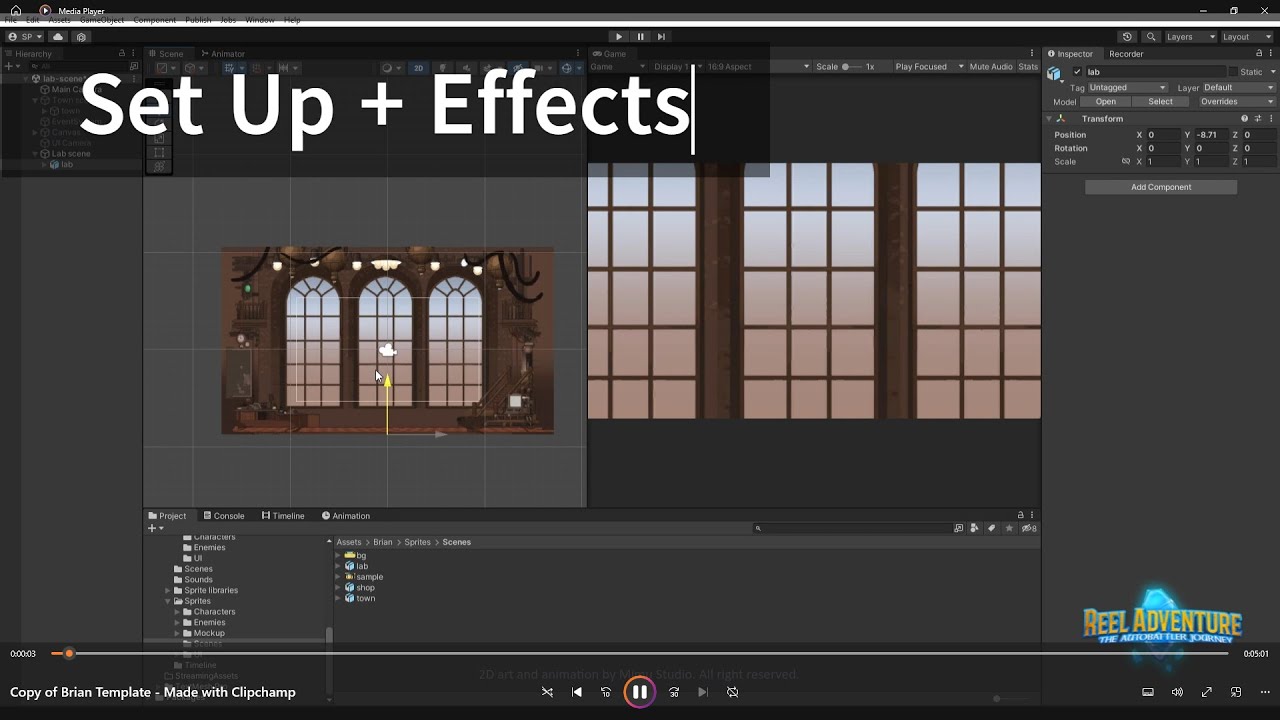Switch to the Timeline tab
This screenshot has height=720, width=1280.
[x=283, y=516]
